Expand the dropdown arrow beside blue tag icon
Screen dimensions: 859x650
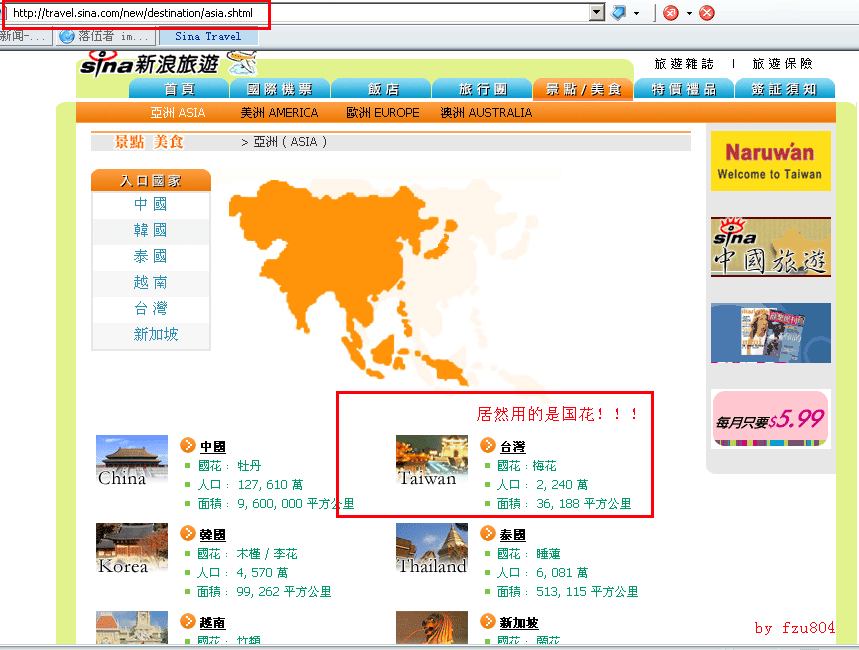click(x=637, y=13)
